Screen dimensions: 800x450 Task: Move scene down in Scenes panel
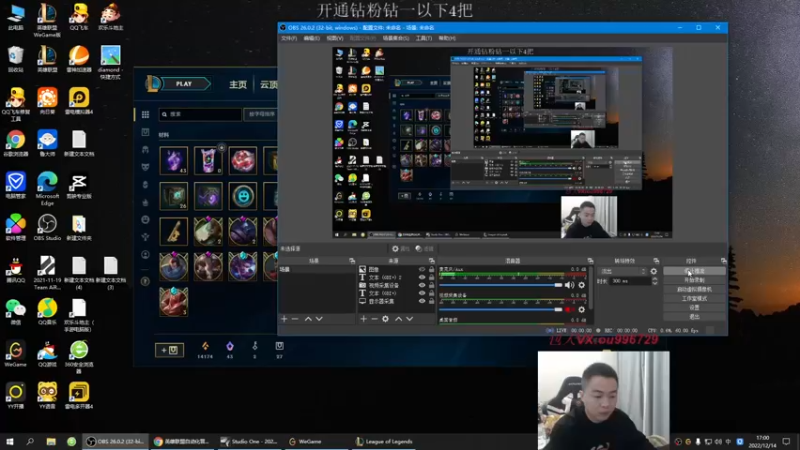coord(319,319)
